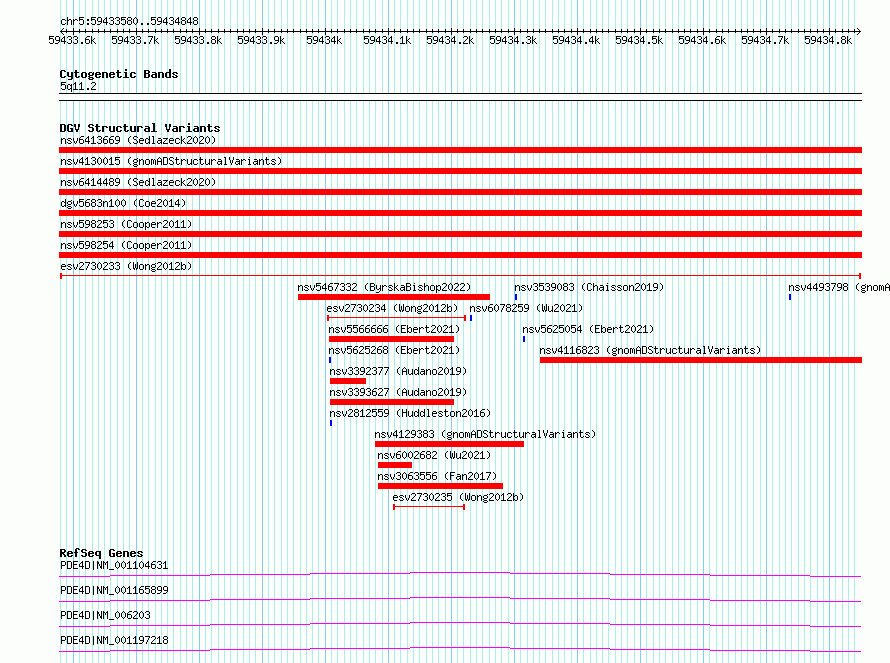Click the Cytogenetic Bands track heading
Image resolution: width=890 pixels, height=663 pixels.
pos(119,74)
